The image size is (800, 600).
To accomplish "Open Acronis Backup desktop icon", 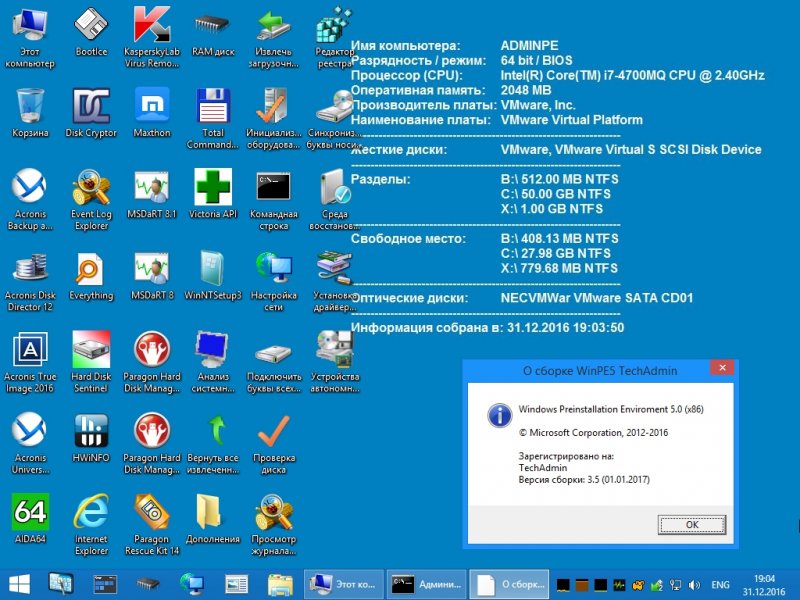I will click(x=30, y=199).
